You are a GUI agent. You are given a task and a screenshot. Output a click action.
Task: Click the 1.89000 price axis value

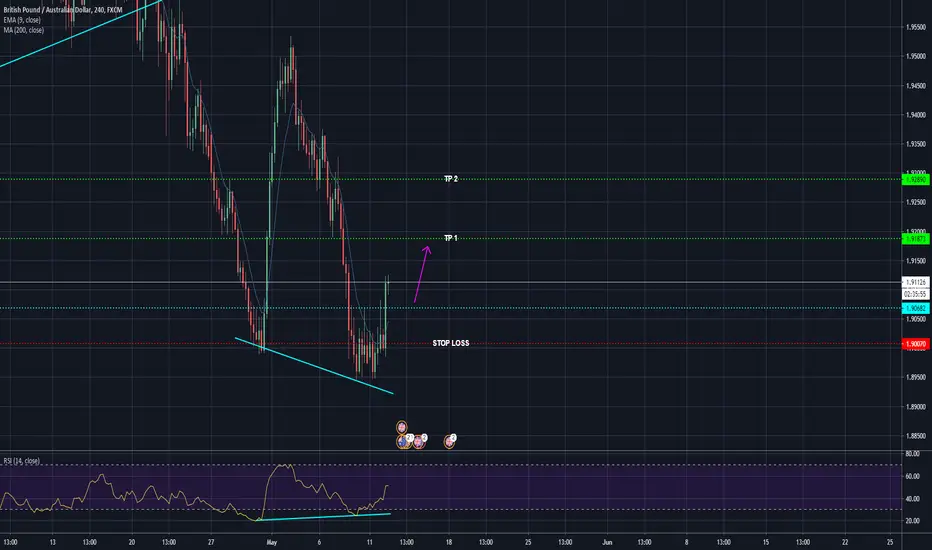pos(916,407)
